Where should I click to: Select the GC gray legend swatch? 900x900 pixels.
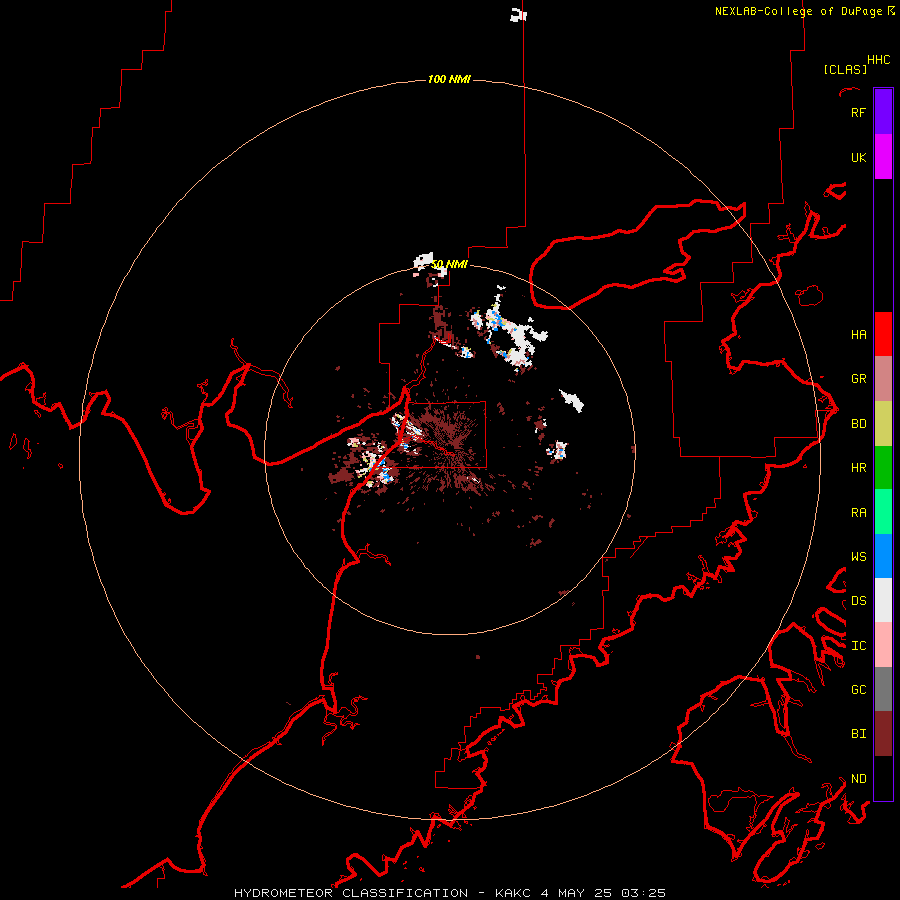pos(883,689)
